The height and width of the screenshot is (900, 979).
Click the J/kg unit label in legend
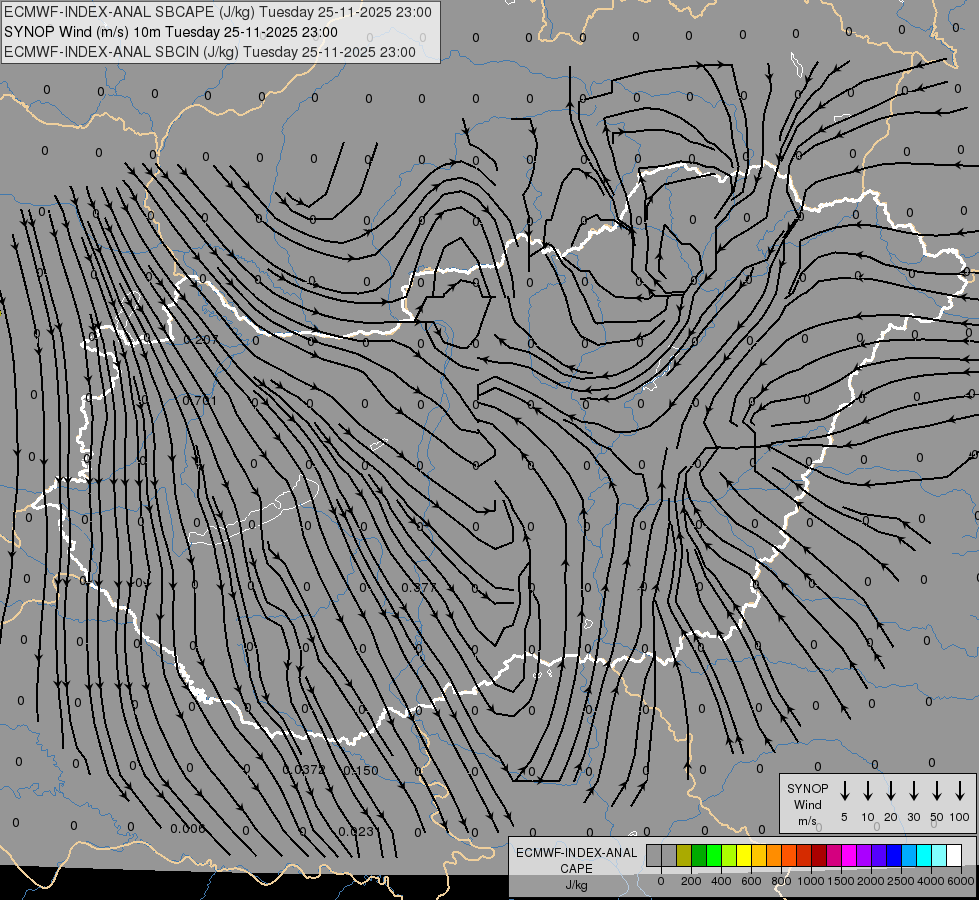coord(576,885)
